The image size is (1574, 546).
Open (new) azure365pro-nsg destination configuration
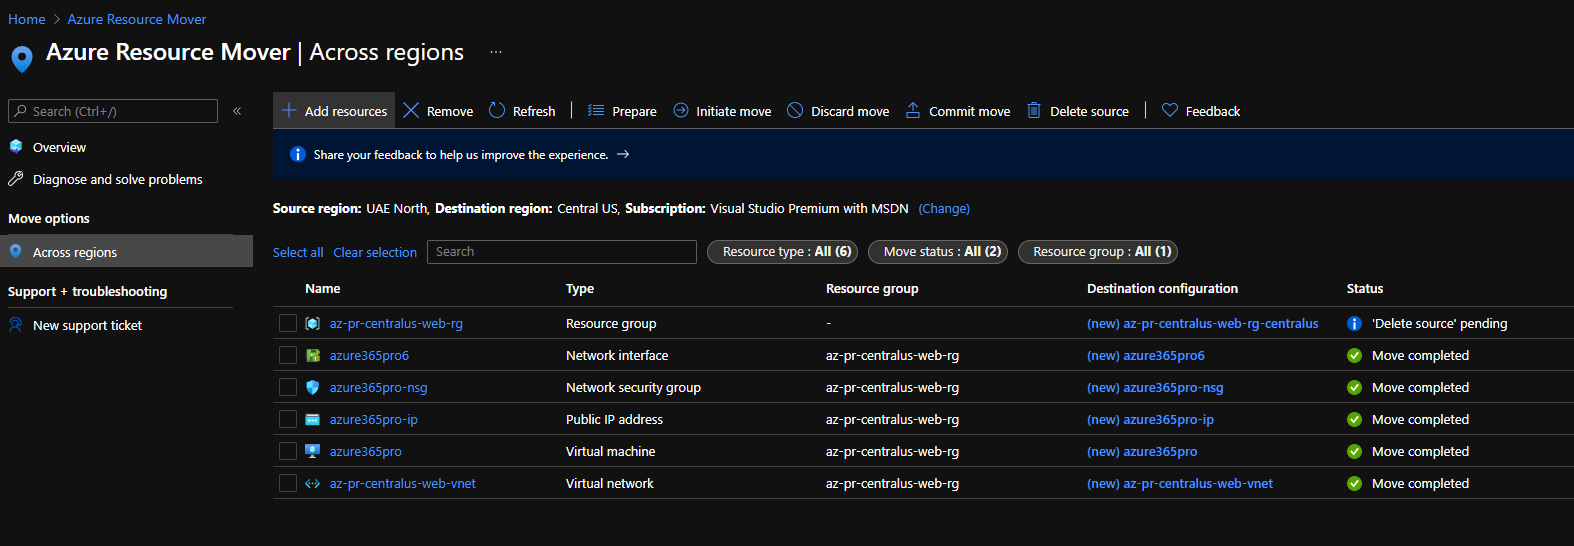(1155, 387)
